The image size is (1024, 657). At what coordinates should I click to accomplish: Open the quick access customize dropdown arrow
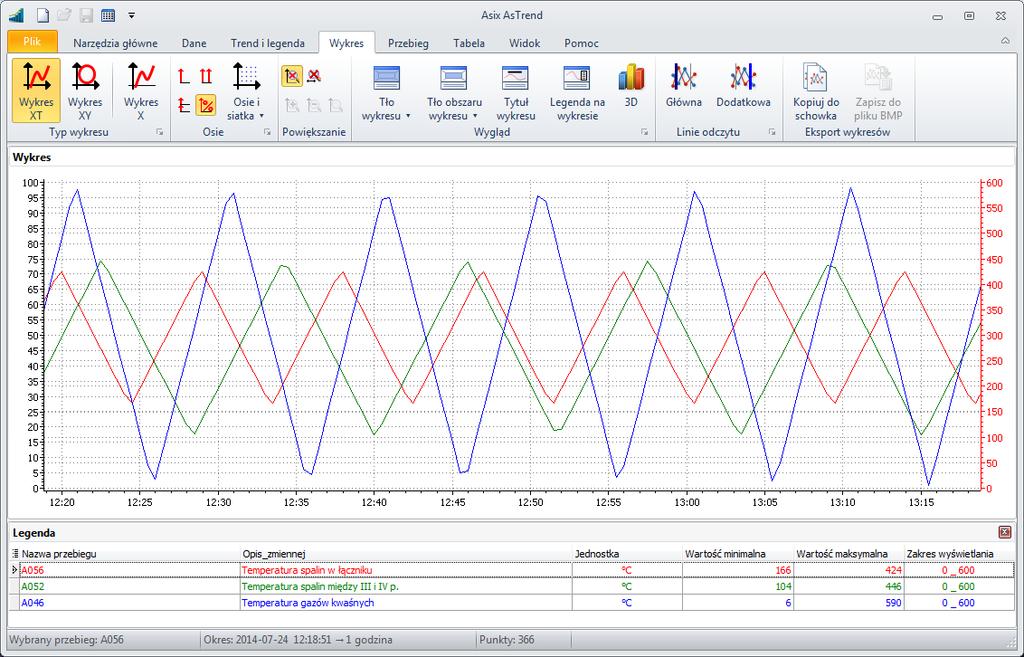(x=131, y=15)
